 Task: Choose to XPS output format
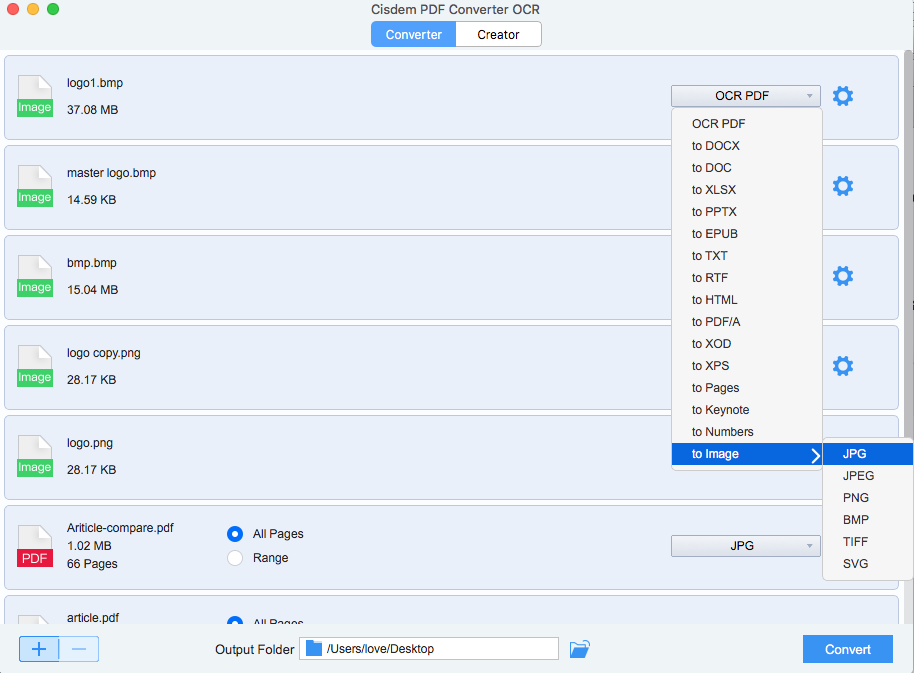(x=747, y=366)
